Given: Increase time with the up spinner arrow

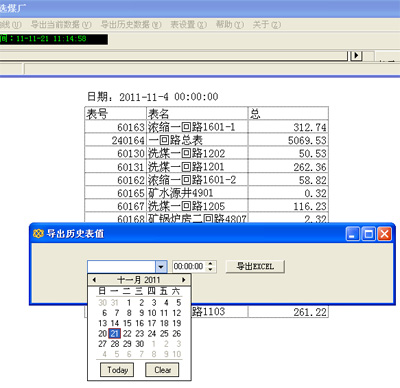Looking at the screenshot, I should [210, 264].
